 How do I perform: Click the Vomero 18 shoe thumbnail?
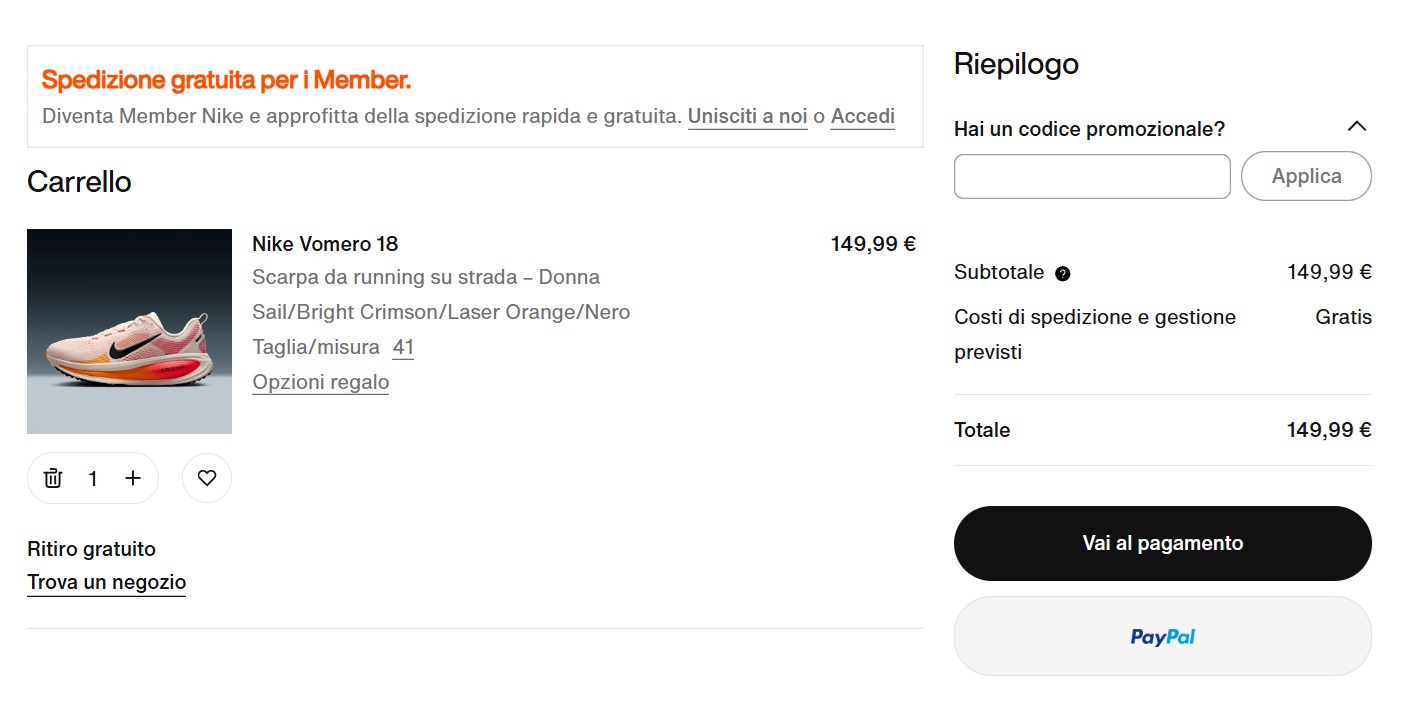[x=129, y=331]
